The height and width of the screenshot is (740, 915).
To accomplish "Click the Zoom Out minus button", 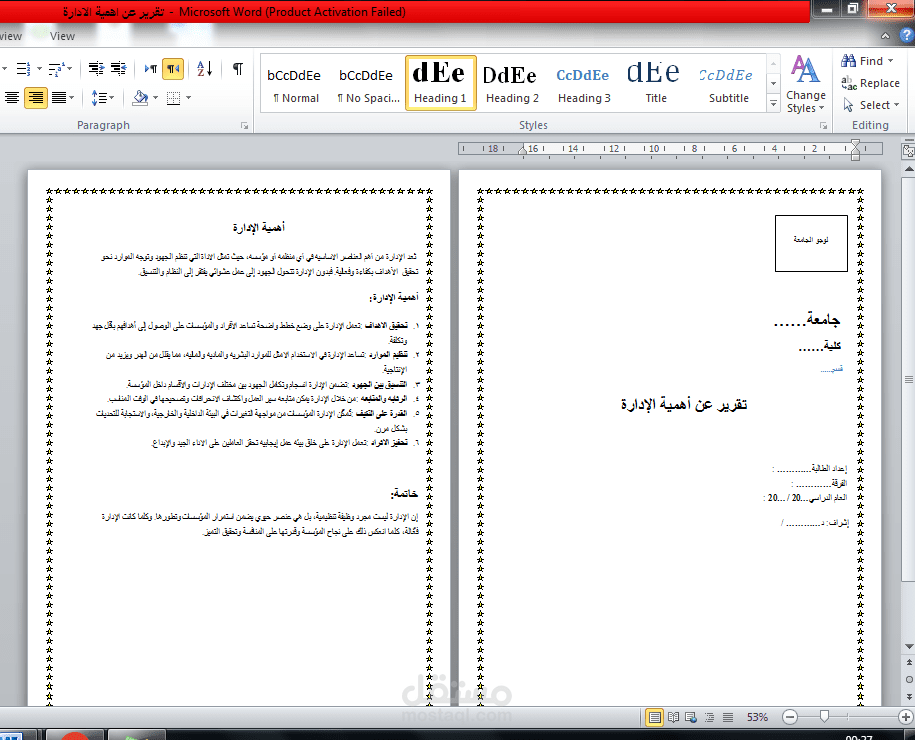I will click(790, 717).
